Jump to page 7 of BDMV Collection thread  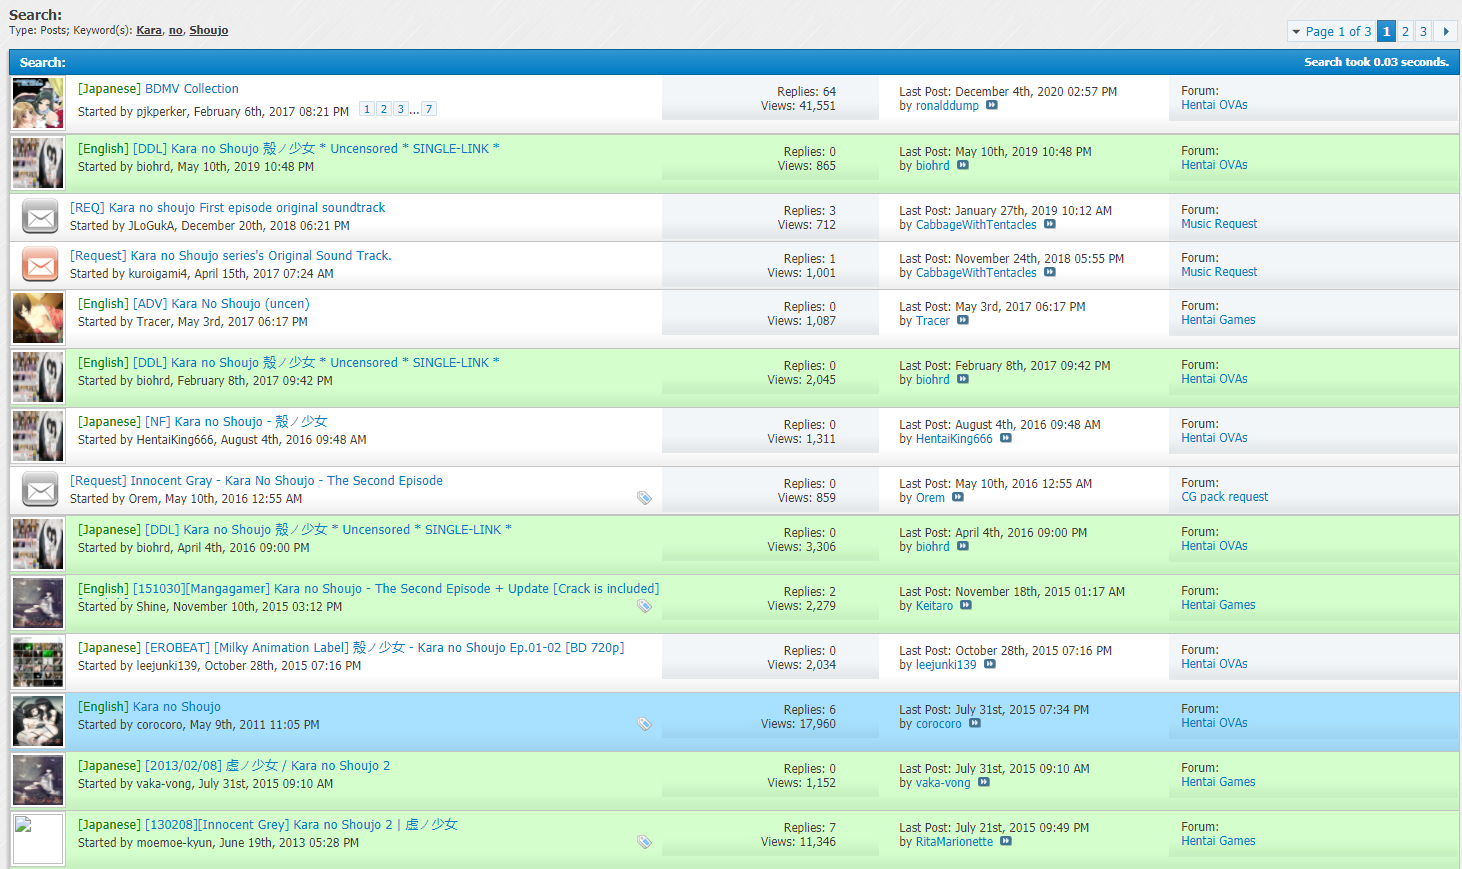pos(429,109)
